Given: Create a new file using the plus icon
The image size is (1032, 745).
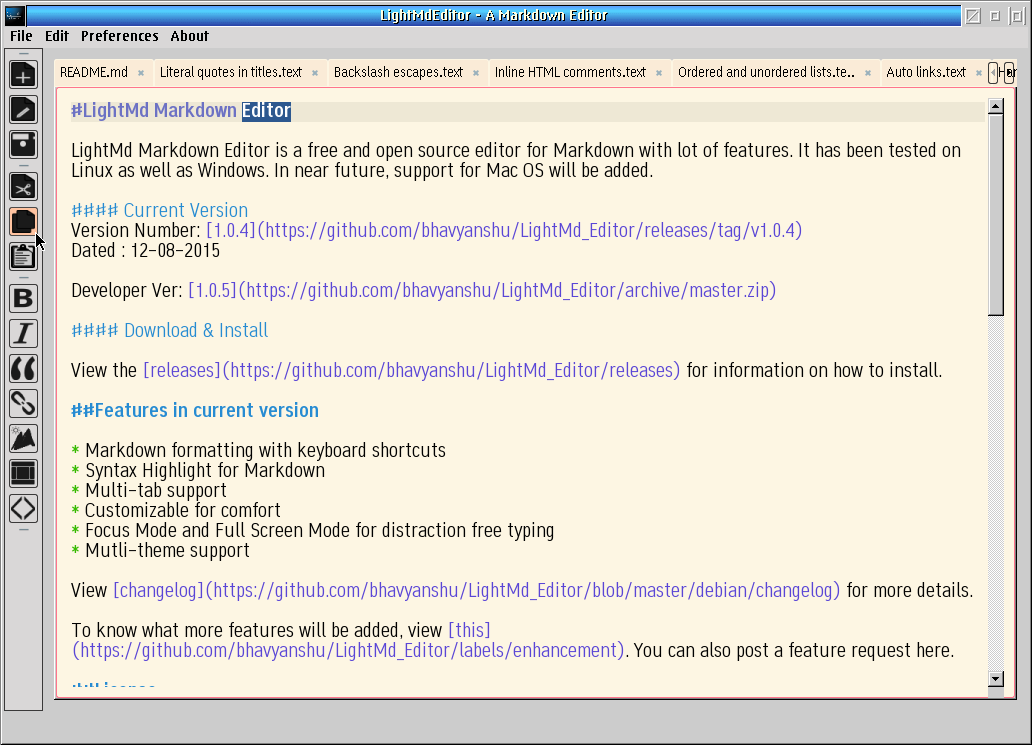Looking at the screenshot, I should point(22,73).
